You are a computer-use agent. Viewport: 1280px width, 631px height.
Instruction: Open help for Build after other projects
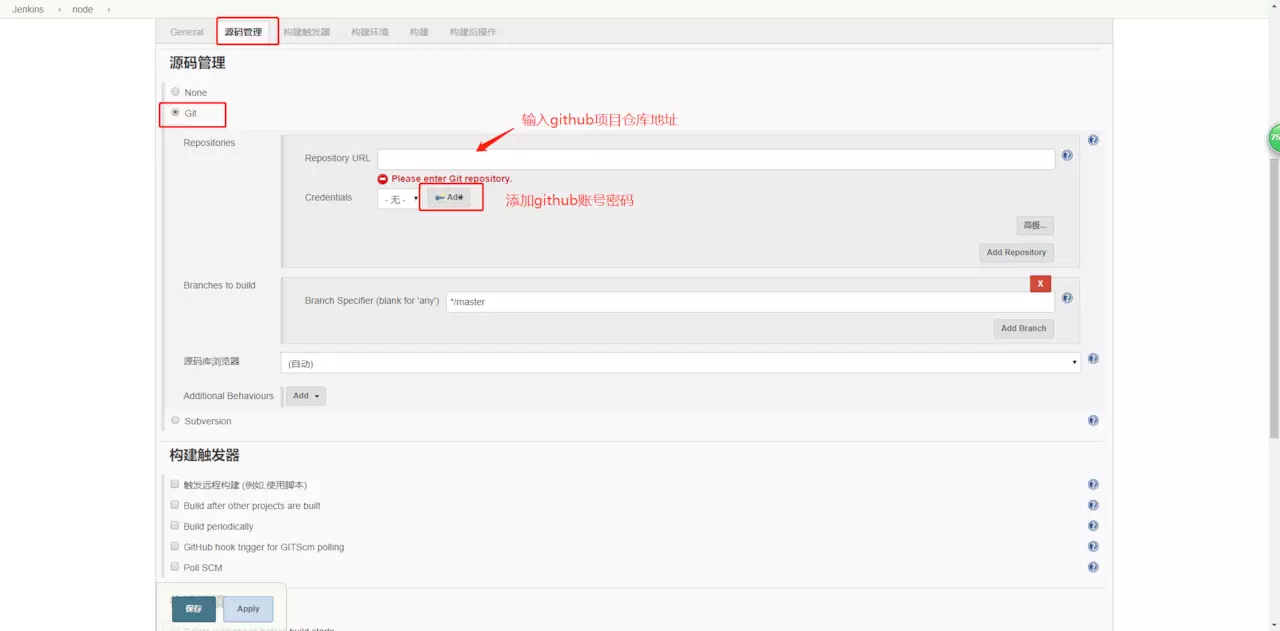click(1093, 506)
